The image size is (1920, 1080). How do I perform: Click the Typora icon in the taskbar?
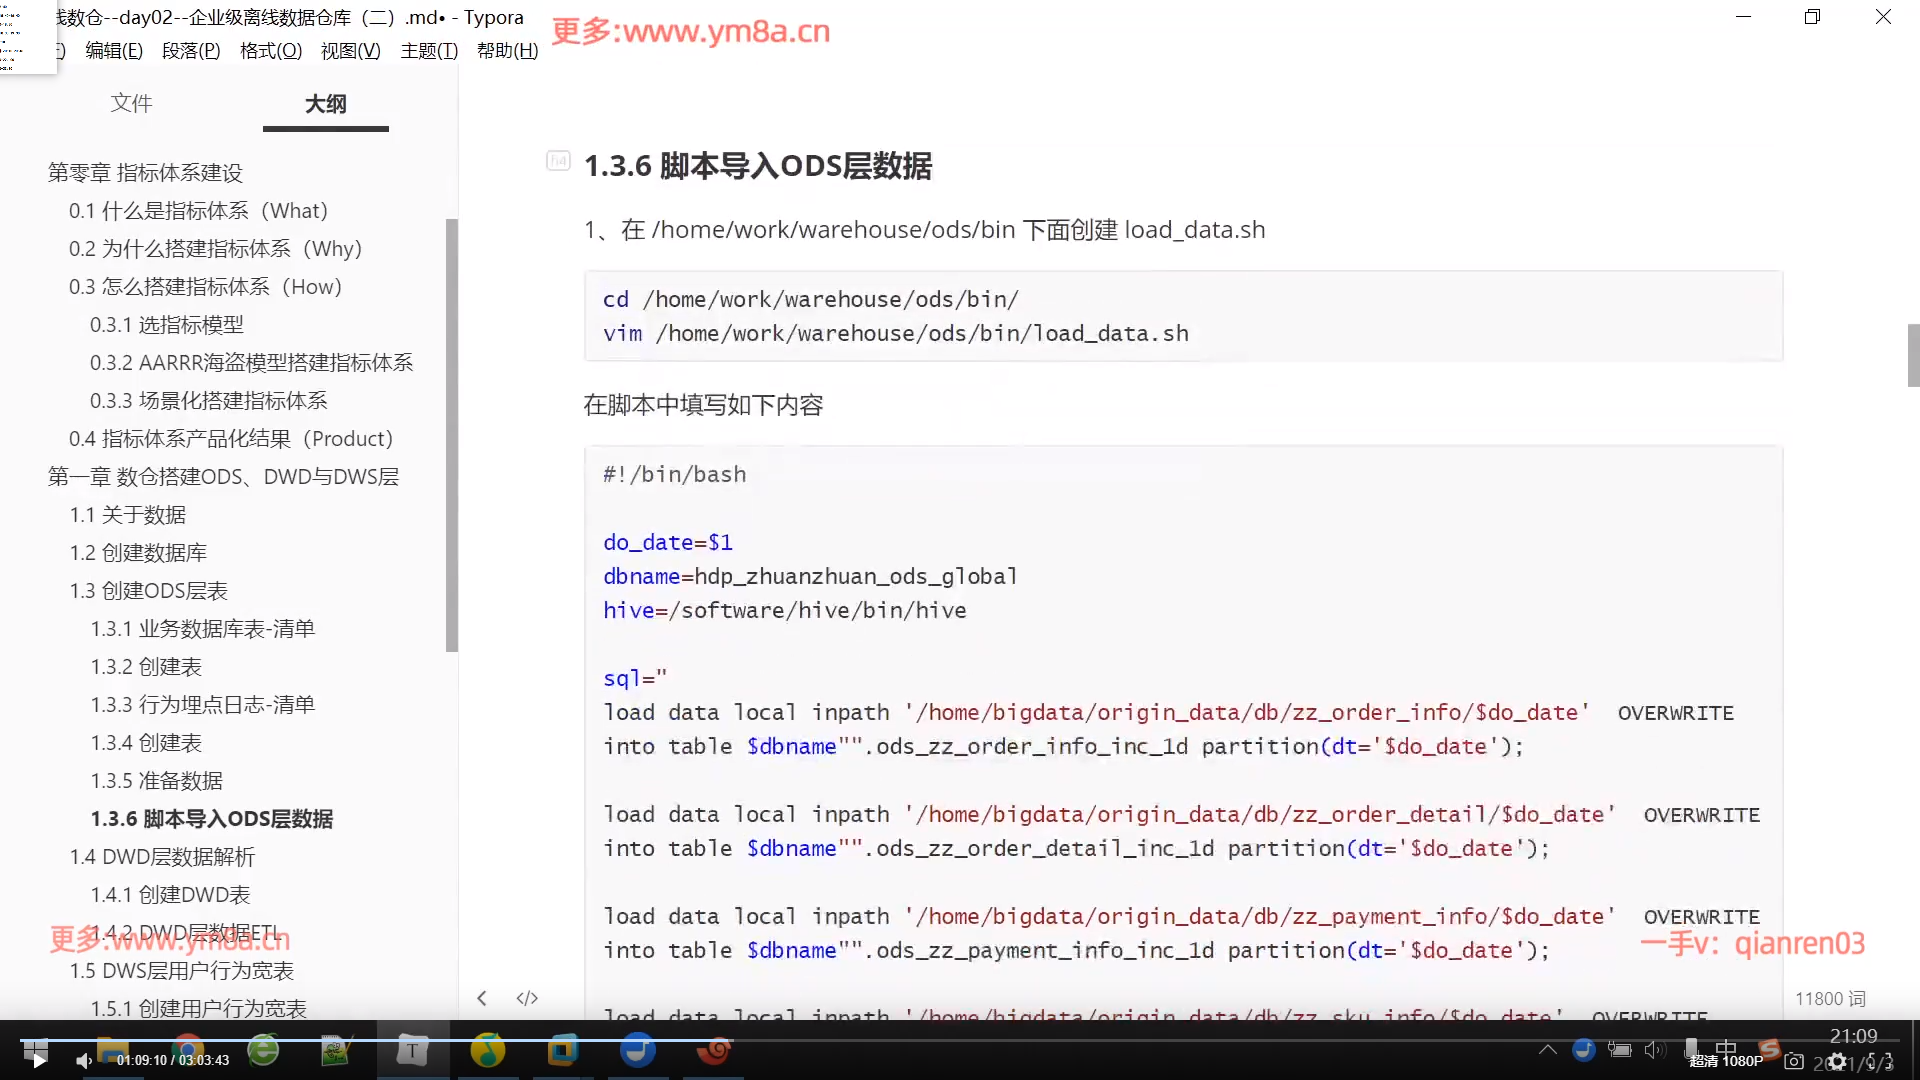[x=412, y=1050]
